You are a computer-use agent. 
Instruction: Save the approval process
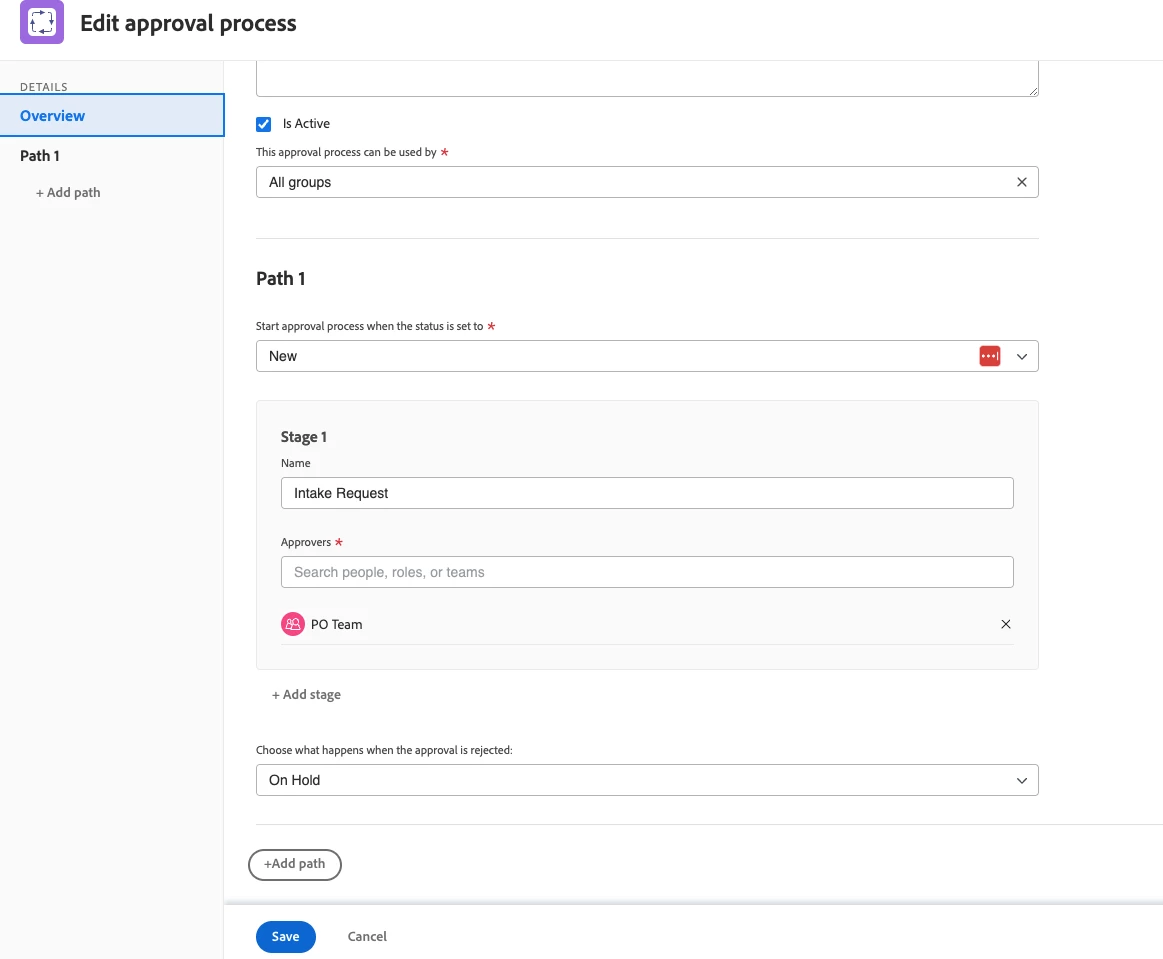pyautogui.click(x=285, y=936)
